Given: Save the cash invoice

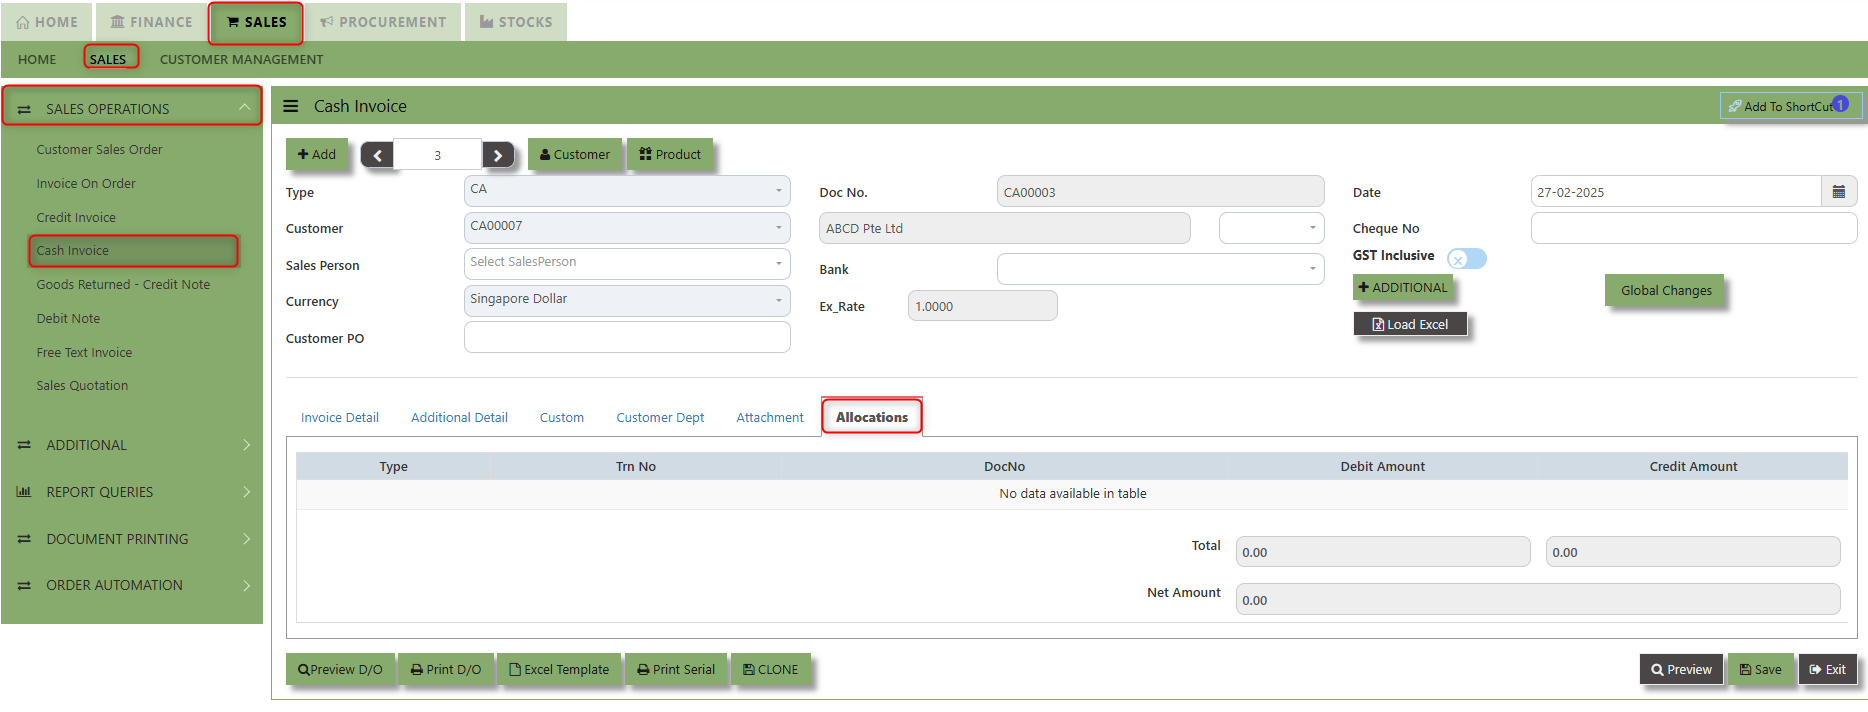Looking at the screenshot, I should pos(1760,669).
